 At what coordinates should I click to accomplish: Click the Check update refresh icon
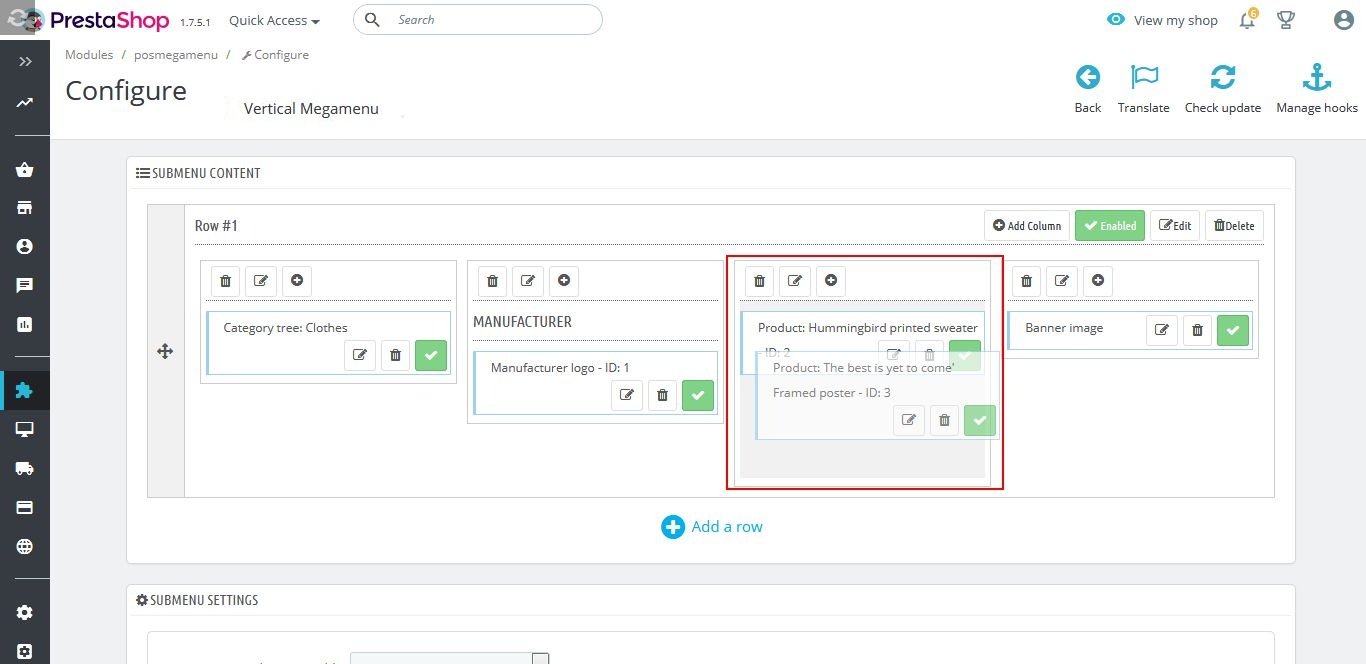(1222, 78)
